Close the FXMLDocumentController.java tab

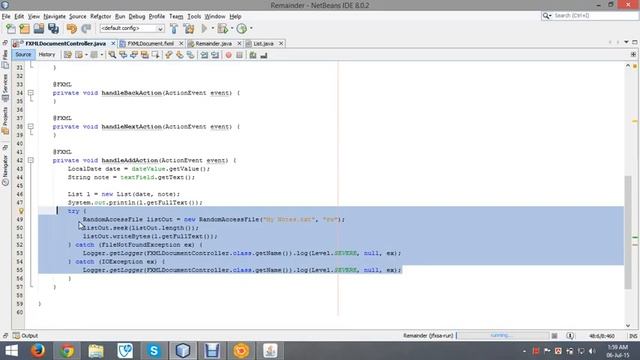tap(113, 44)
